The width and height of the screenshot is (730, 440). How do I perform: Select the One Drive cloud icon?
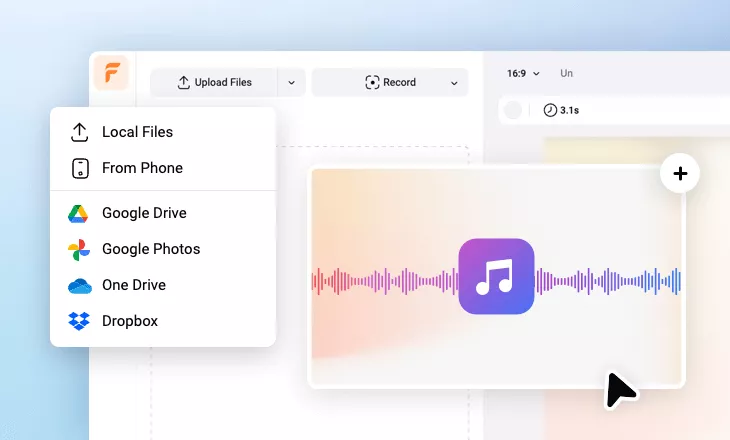coord(79,285)
